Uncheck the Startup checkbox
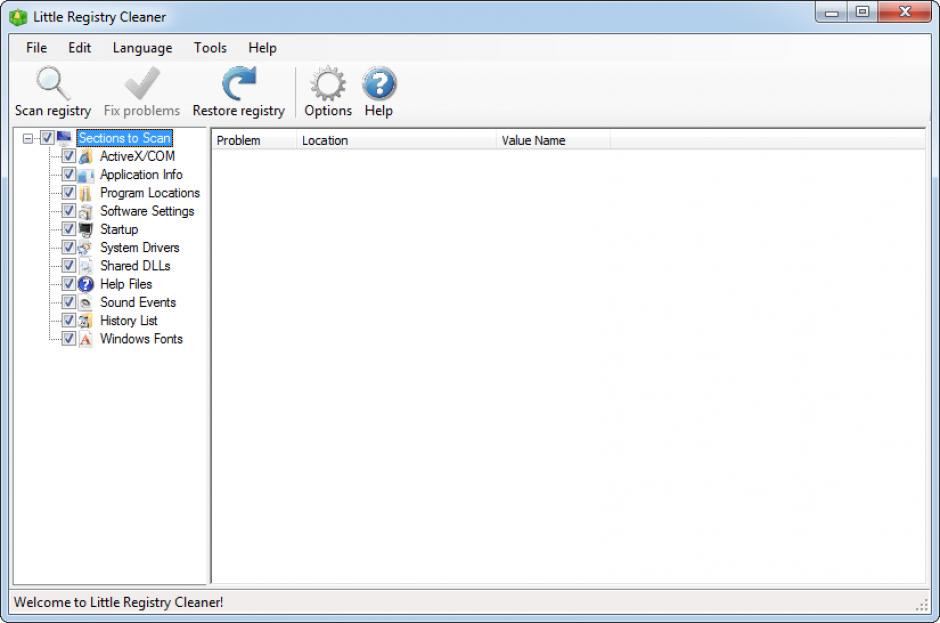 [68, 229]
